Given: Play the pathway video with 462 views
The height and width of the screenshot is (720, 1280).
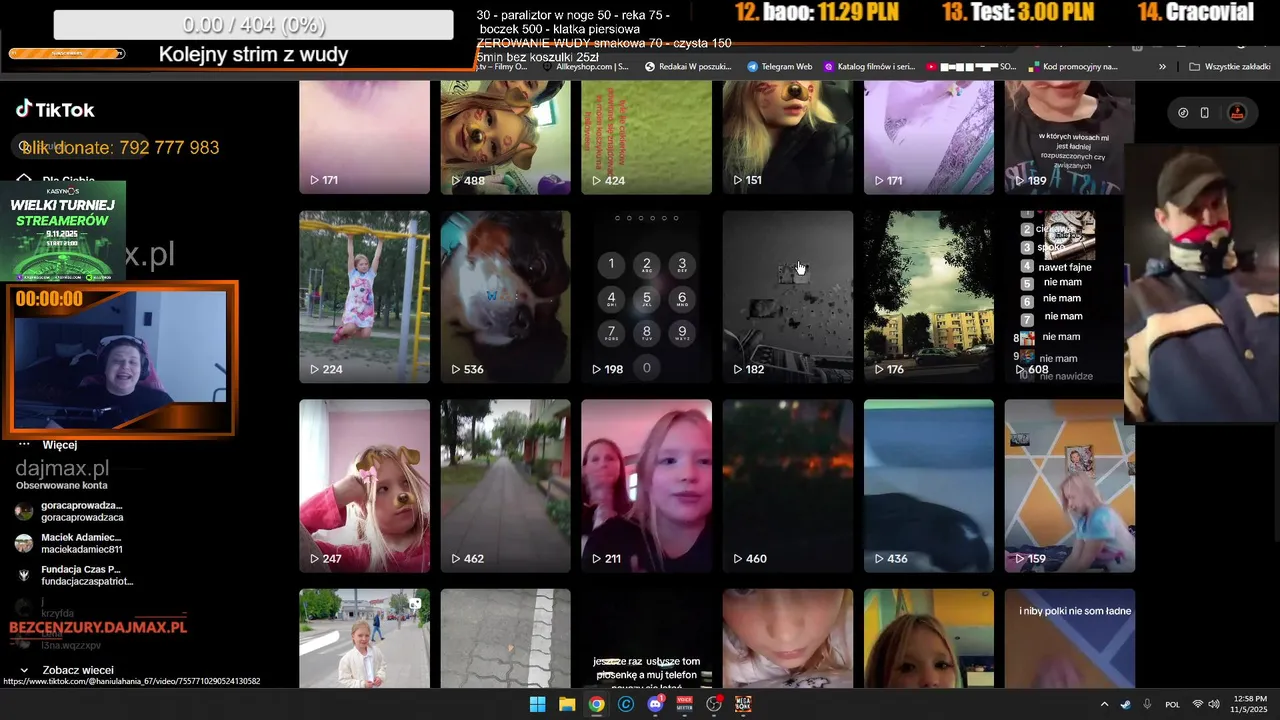Looking at the screenshot, I should point(505,486).
